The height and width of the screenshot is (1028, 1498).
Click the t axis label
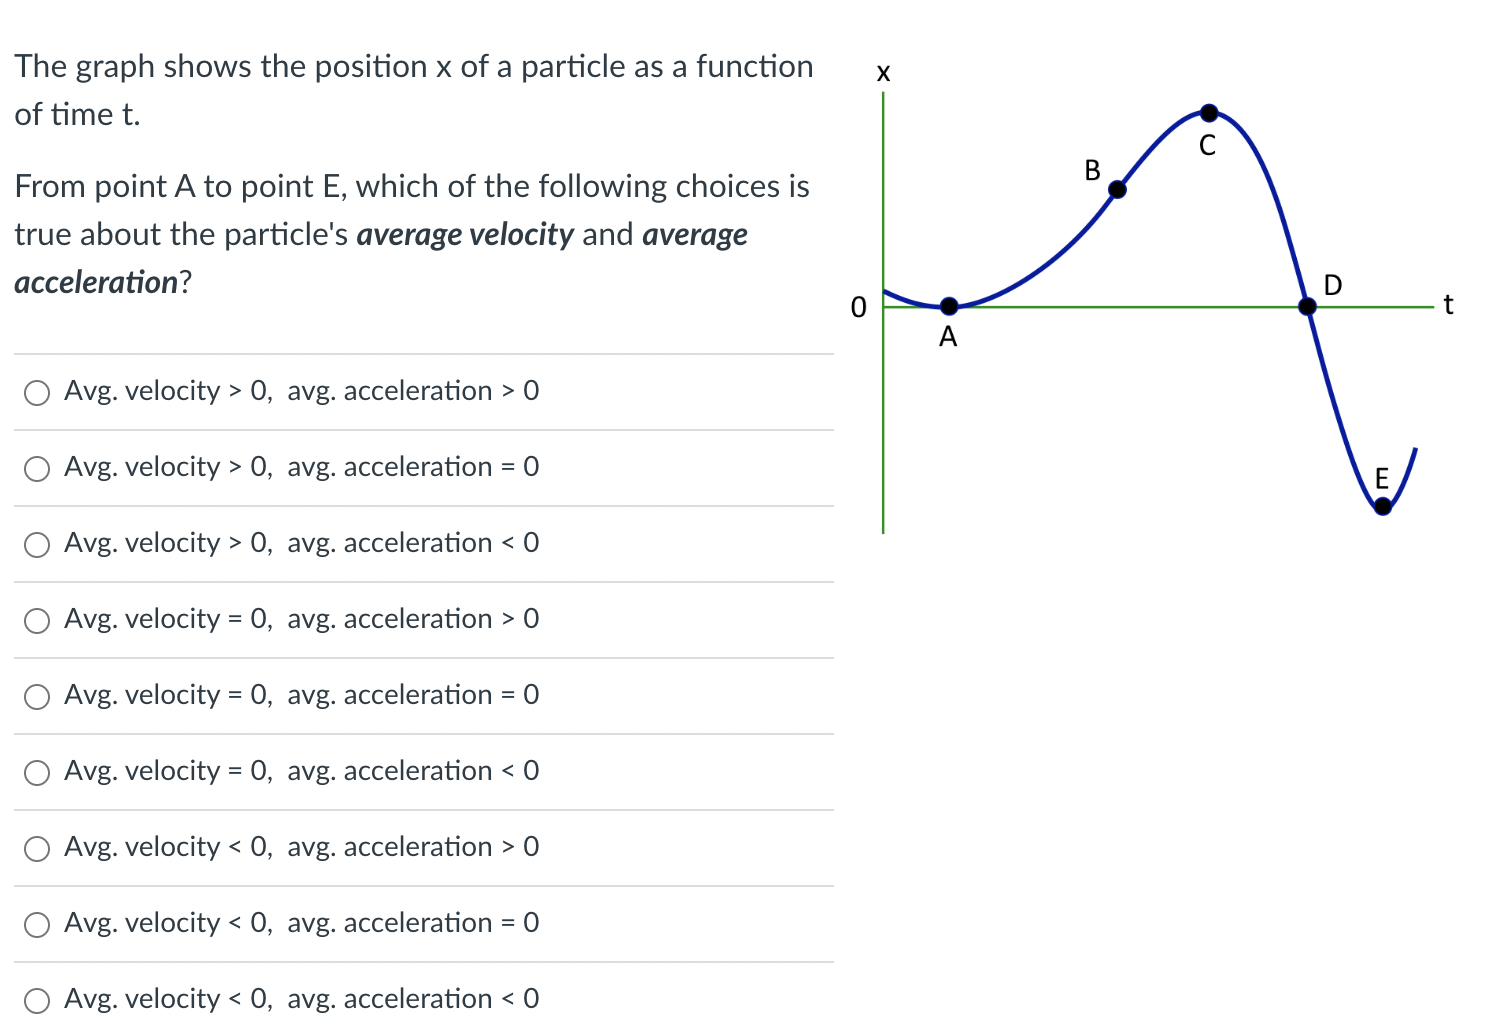[1448, 304]
